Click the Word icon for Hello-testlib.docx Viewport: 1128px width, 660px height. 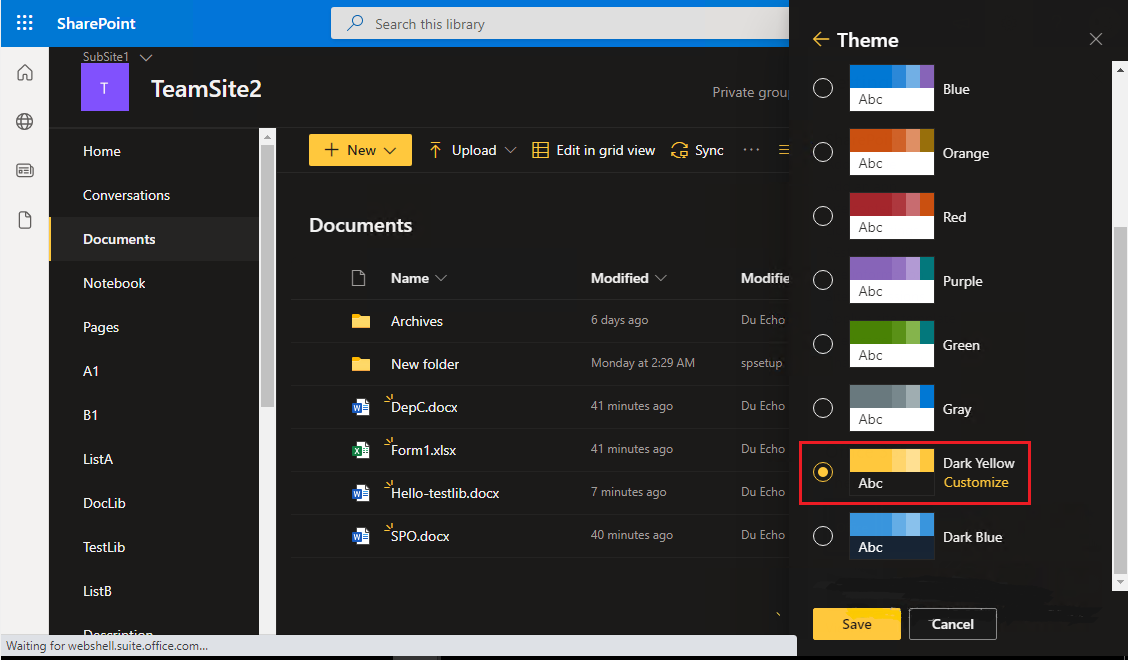pos(360,493)
